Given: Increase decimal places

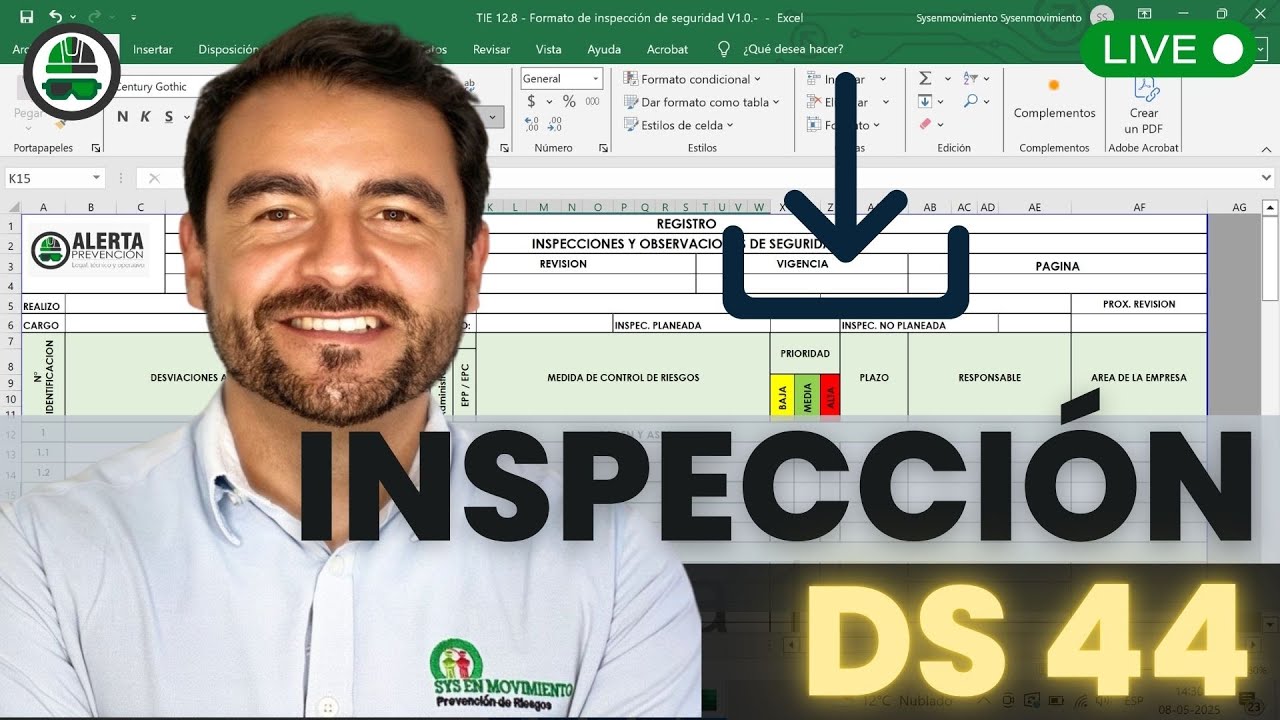Looking at the screenshot, I should pos(531,125).
